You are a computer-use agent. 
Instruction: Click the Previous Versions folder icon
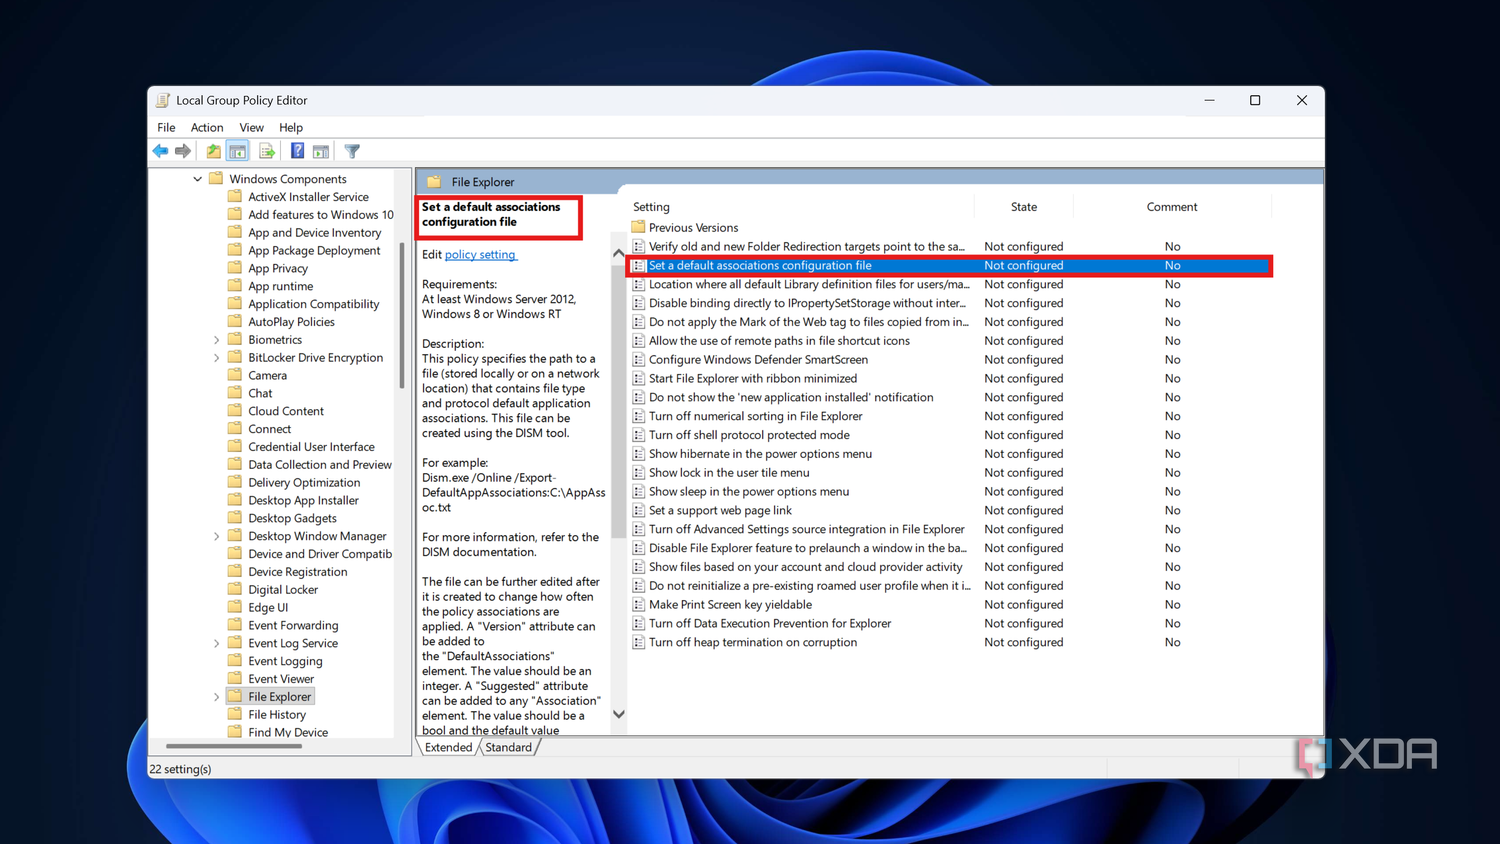click(638, 227)
